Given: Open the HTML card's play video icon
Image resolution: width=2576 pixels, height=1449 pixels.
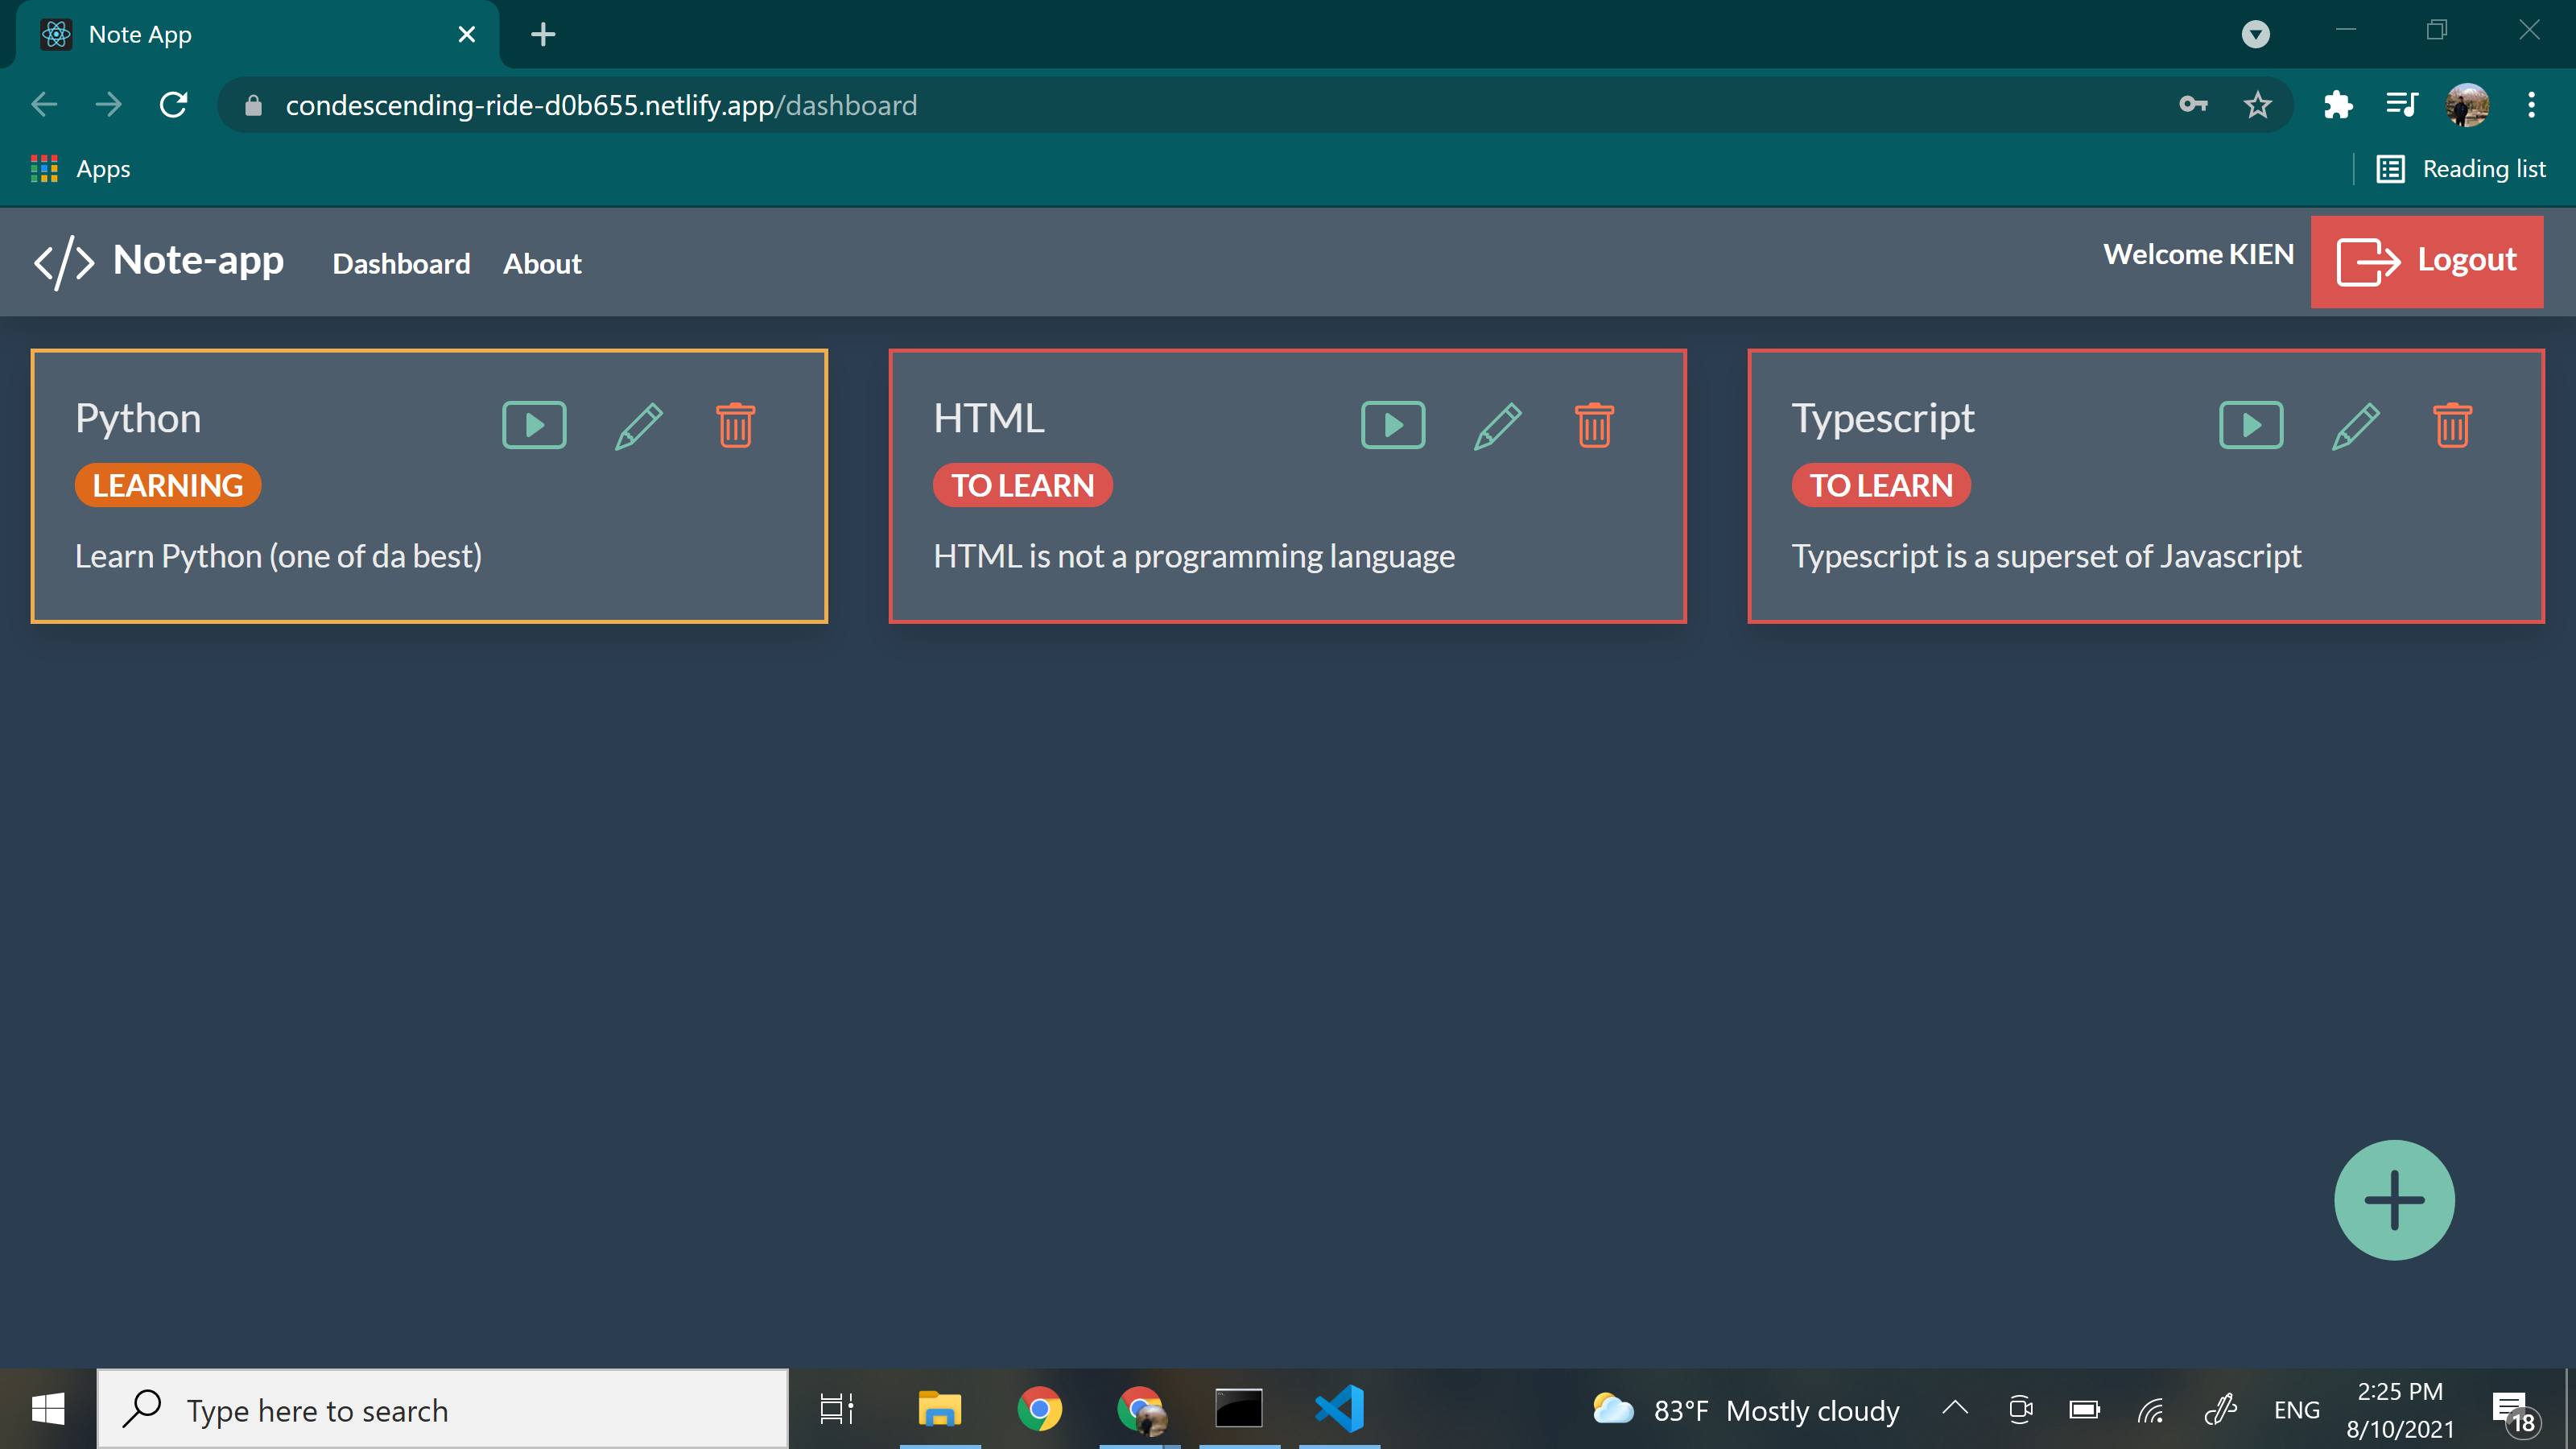Looking at the screenshot, I should pos(1392,425).
